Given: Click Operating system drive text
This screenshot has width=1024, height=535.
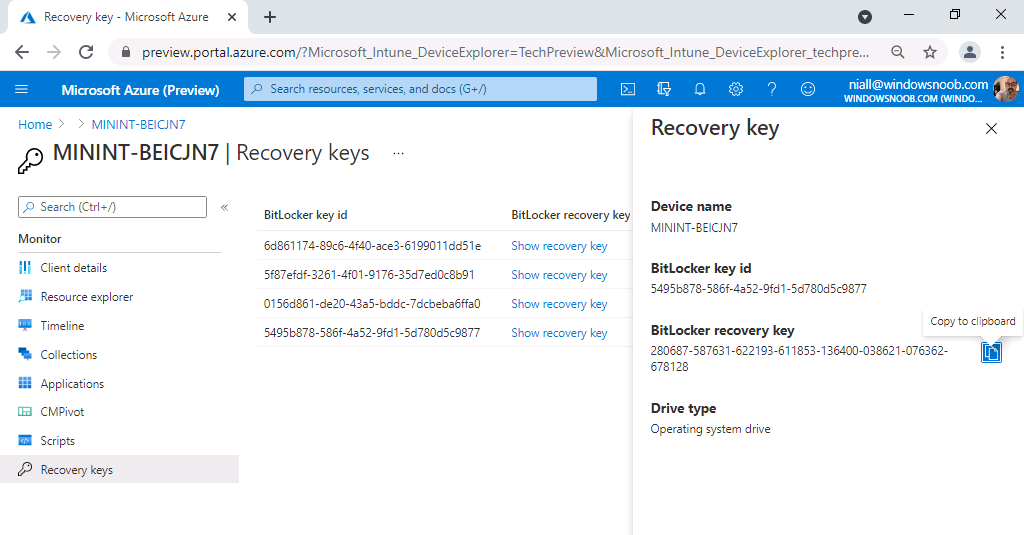Looking at the screenshot, I should click(x=711, y=429).
